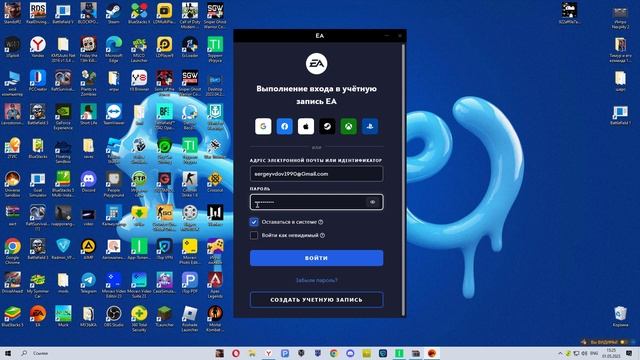Sign in with the Google icon

263,127
